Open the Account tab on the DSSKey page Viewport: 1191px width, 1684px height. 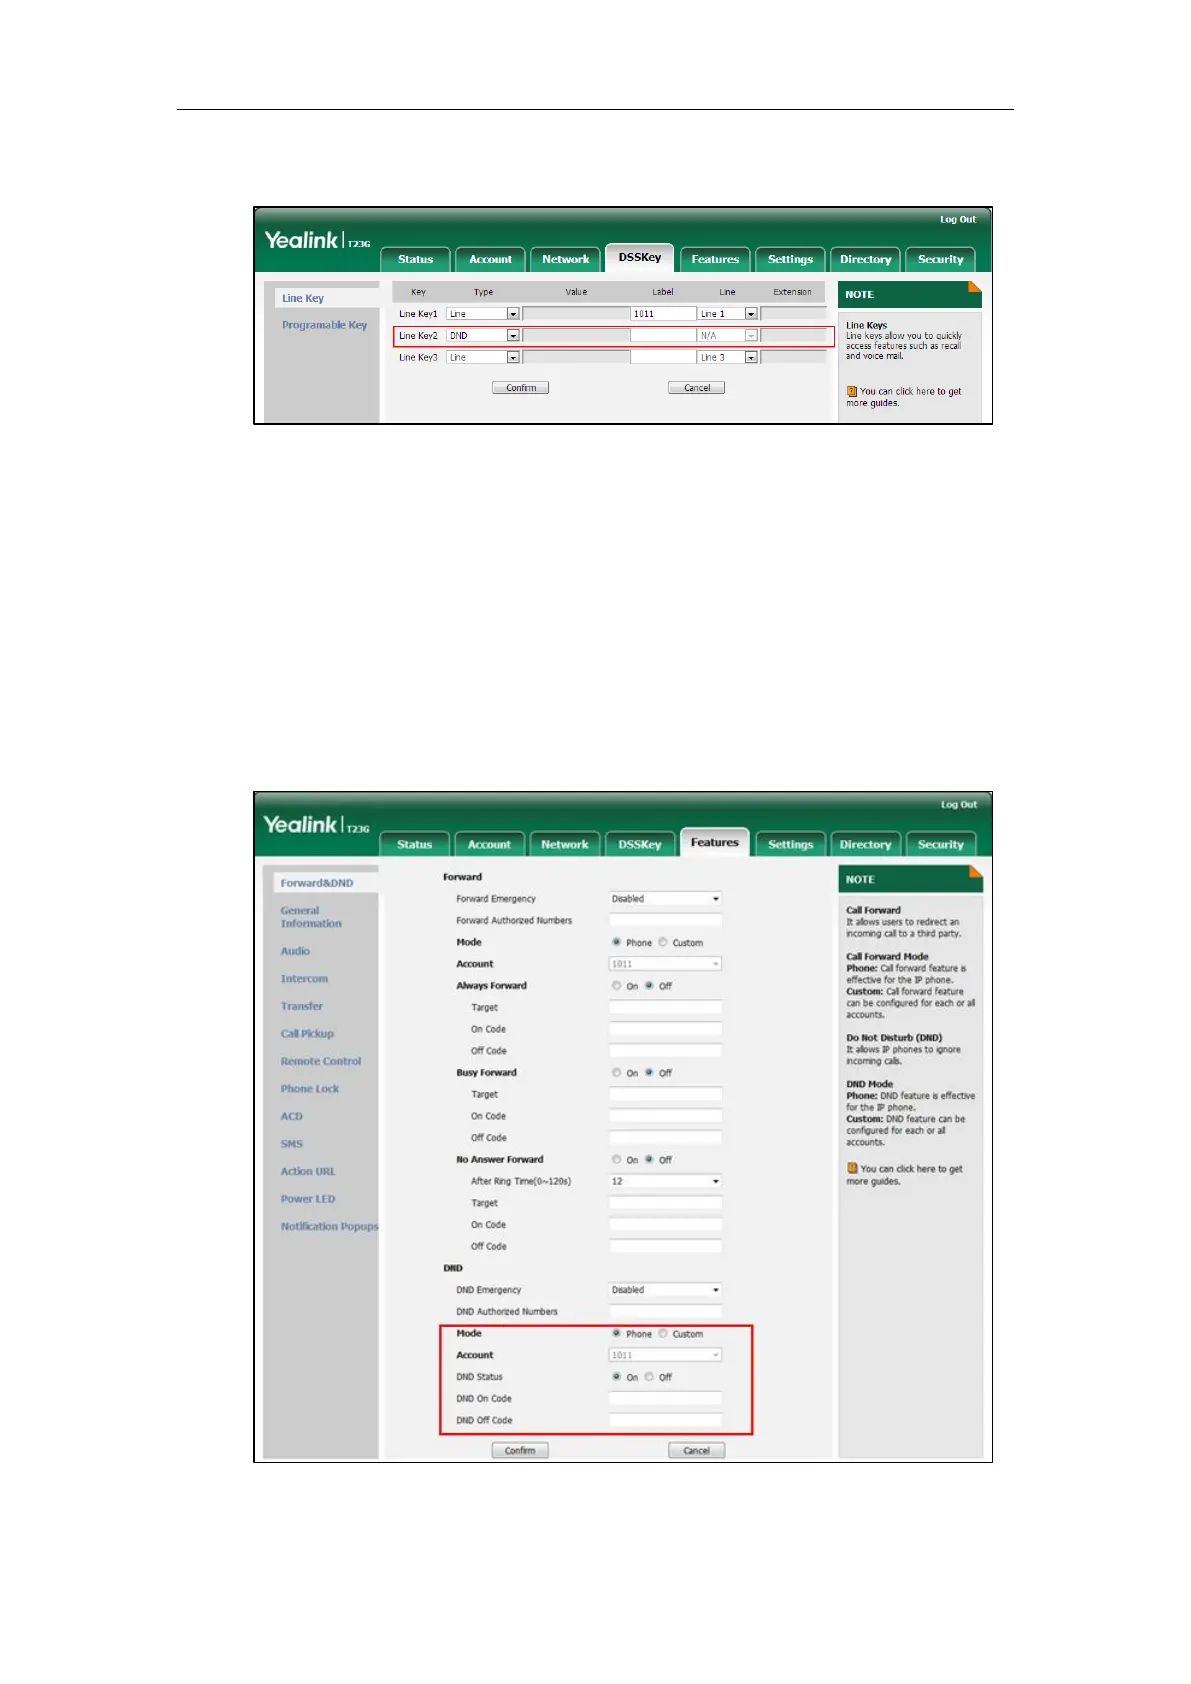click(490, 259)
